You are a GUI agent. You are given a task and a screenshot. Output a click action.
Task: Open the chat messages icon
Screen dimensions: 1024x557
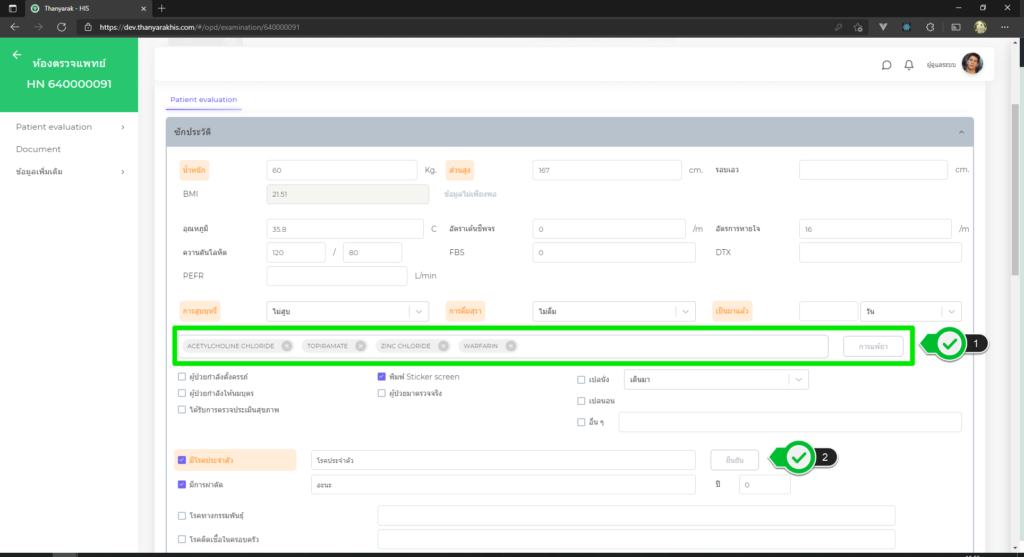pyautogui.click(x=886, y=65)
